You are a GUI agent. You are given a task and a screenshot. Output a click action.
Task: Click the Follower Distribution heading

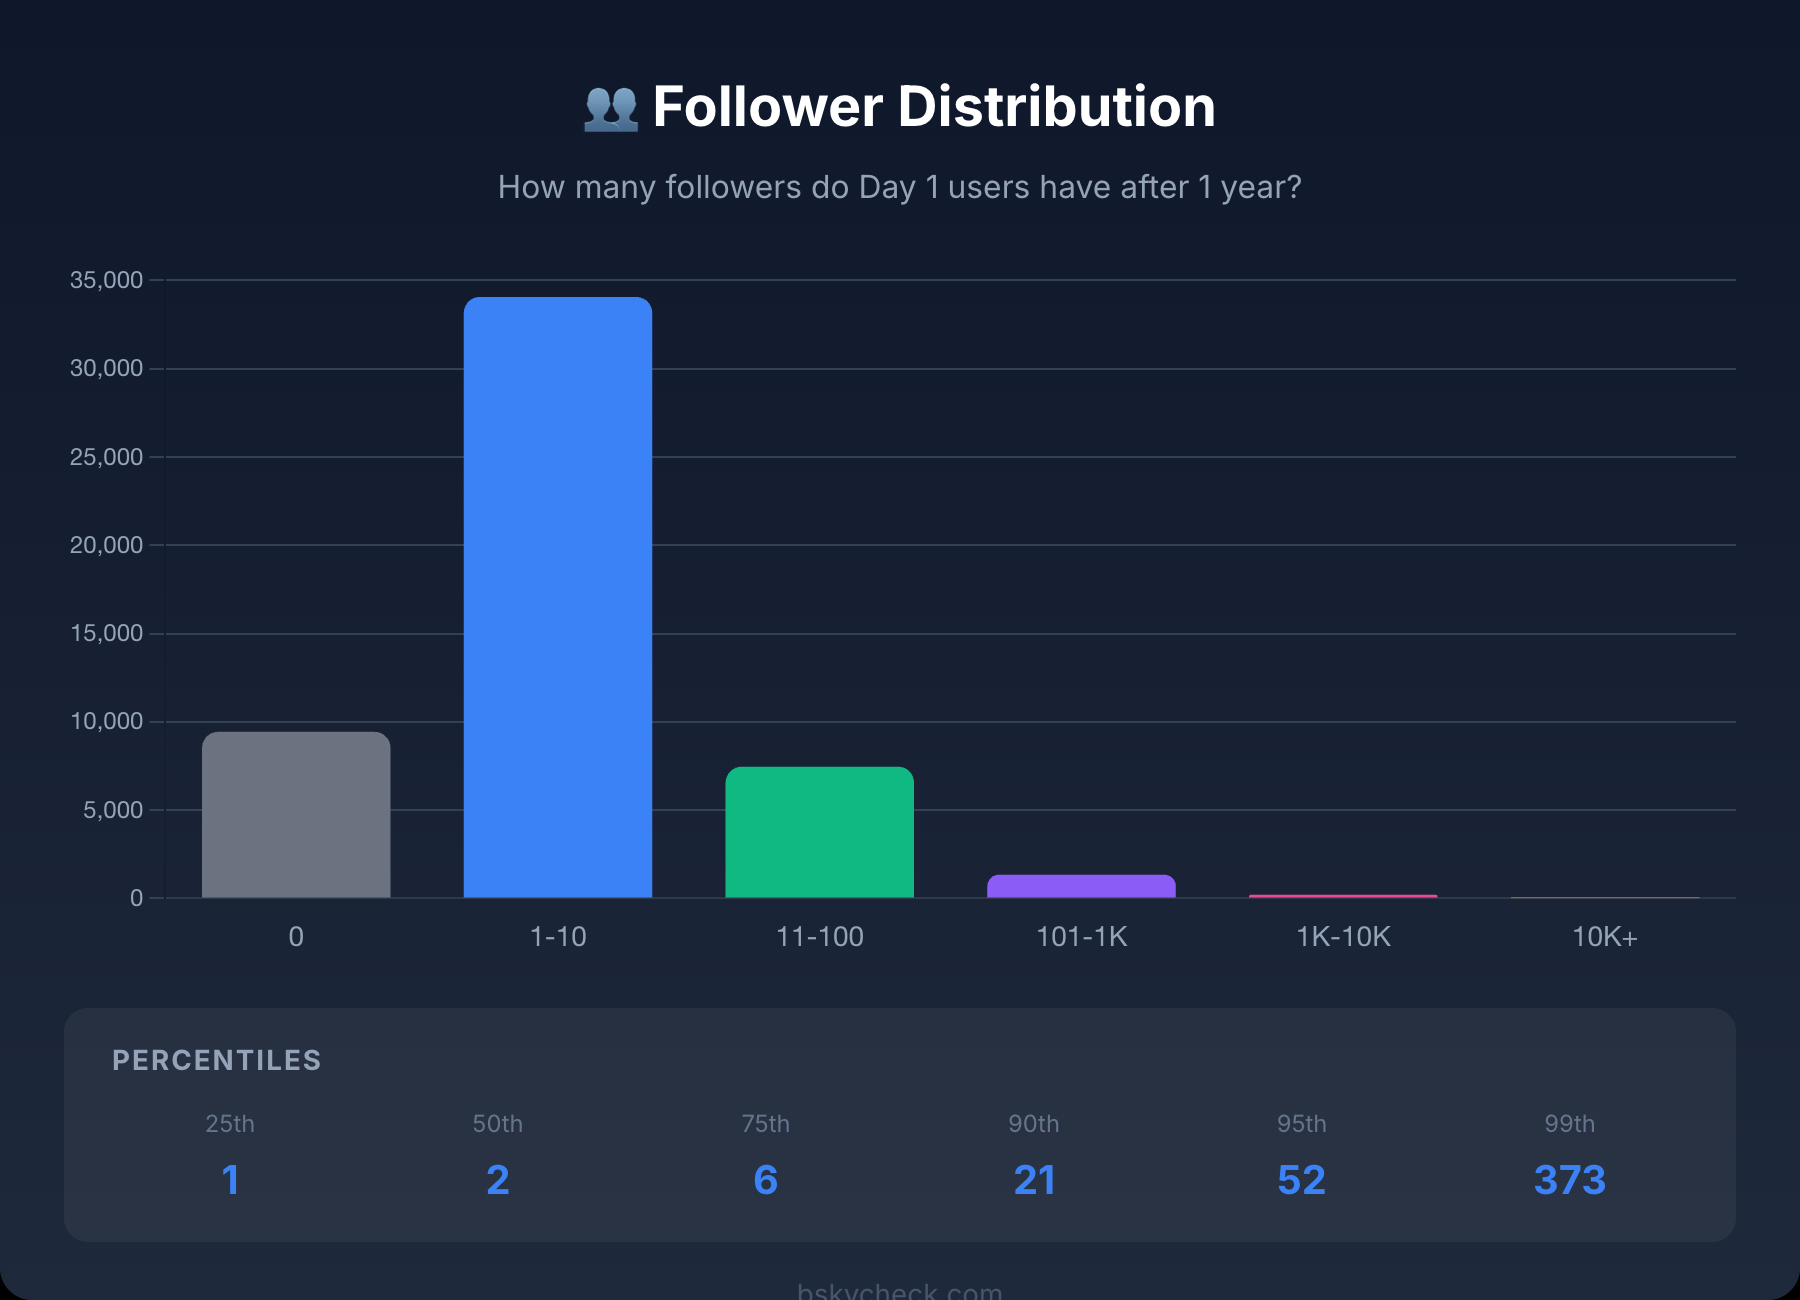tap(933, 107)
